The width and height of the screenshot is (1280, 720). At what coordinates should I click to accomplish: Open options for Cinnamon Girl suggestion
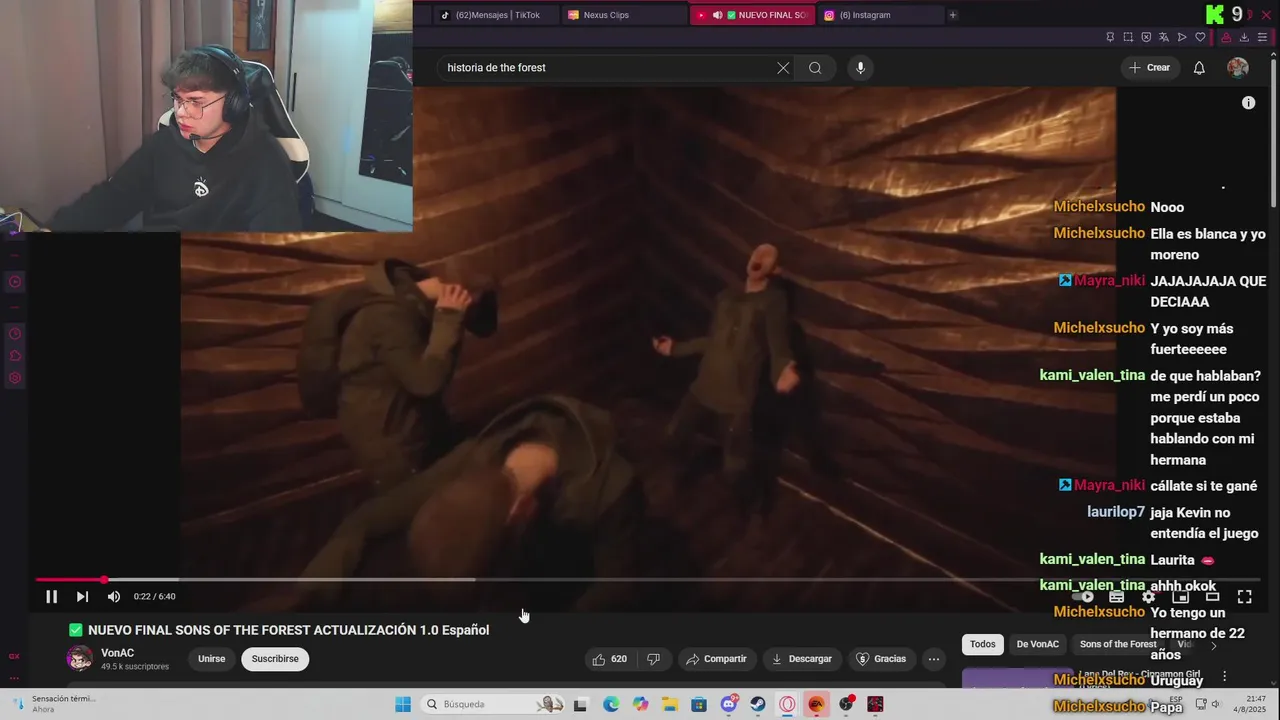tap(1224, 677)
